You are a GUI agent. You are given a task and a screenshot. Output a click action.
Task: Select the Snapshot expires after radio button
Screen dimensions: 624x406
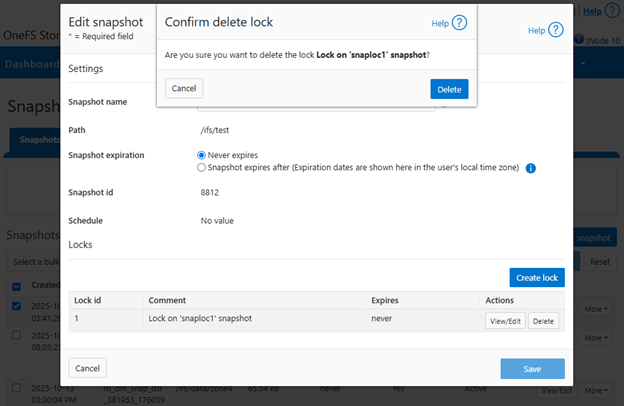(x=202, y=168)
